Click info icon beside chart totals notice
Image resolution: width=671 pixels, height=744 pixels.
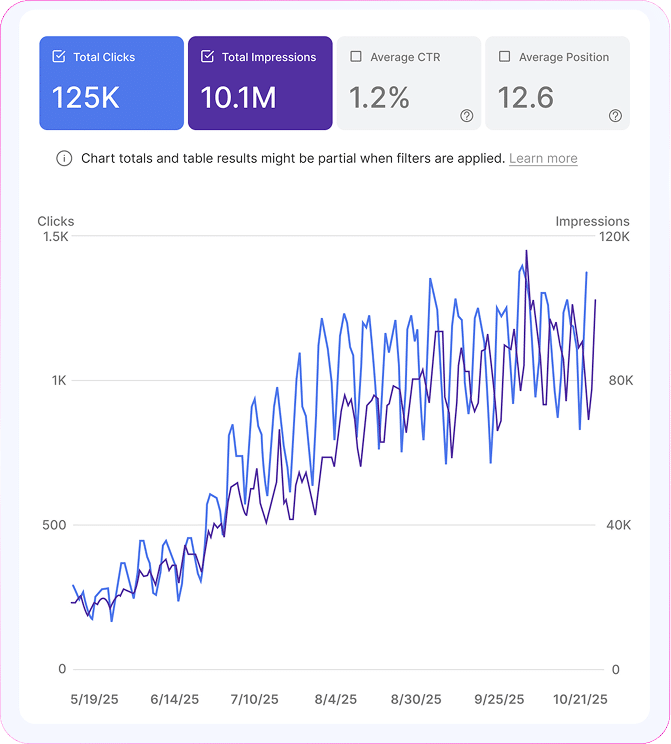click(x=64, y=159)
